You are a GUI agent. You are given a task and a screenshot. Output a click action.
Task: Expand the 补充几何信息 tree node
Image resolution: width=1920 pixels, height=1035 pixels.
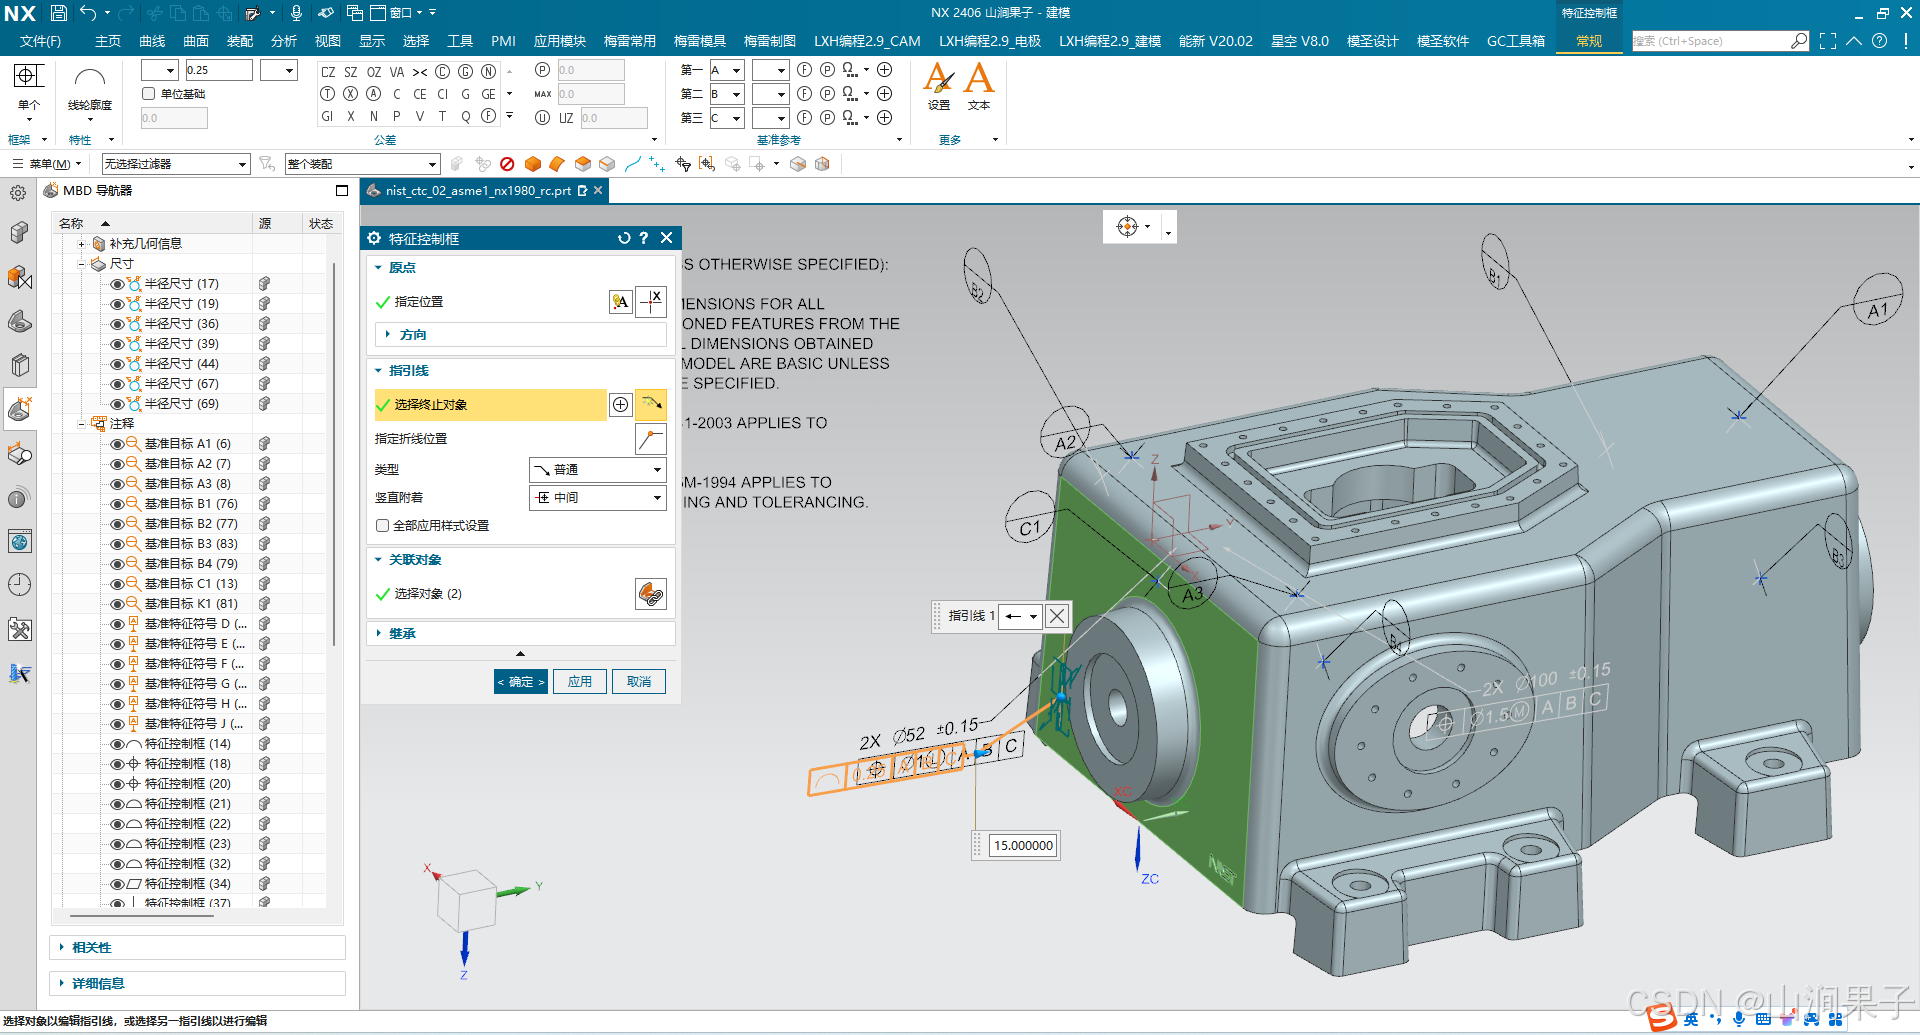tap(82, 244)
